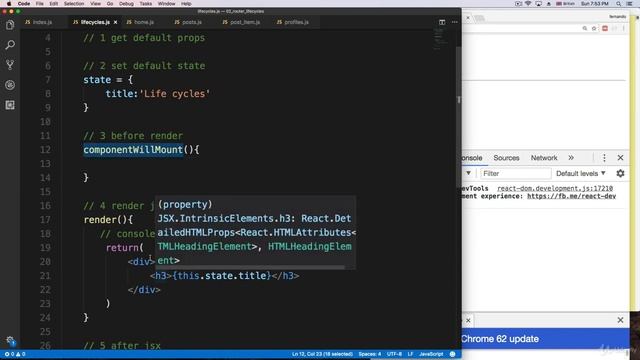Dismiss the Chrome 62 update drawer
The height and width of the screenshot is (360, 640).
[x=620, y=320]
